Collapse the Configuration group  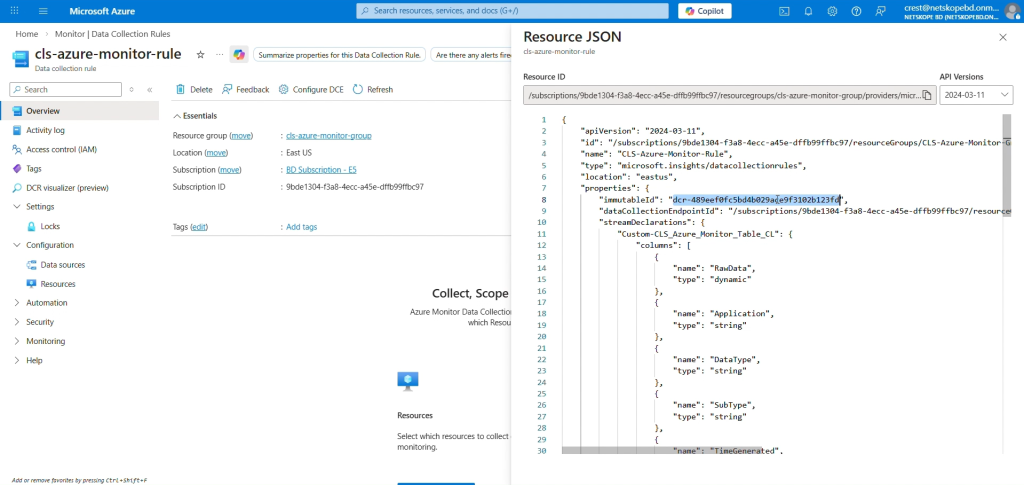17,245
